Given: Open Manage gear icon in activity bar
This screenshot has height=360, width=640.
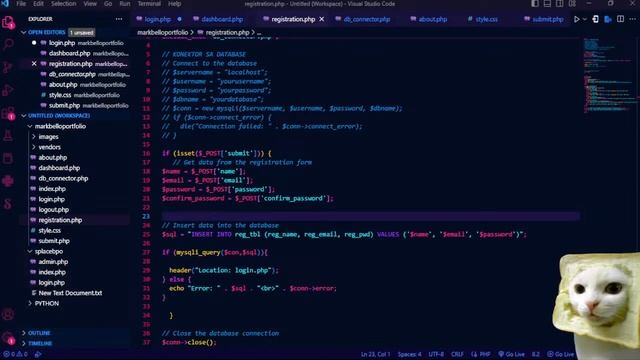Looking at the screenshot, I should pos(8,338).
